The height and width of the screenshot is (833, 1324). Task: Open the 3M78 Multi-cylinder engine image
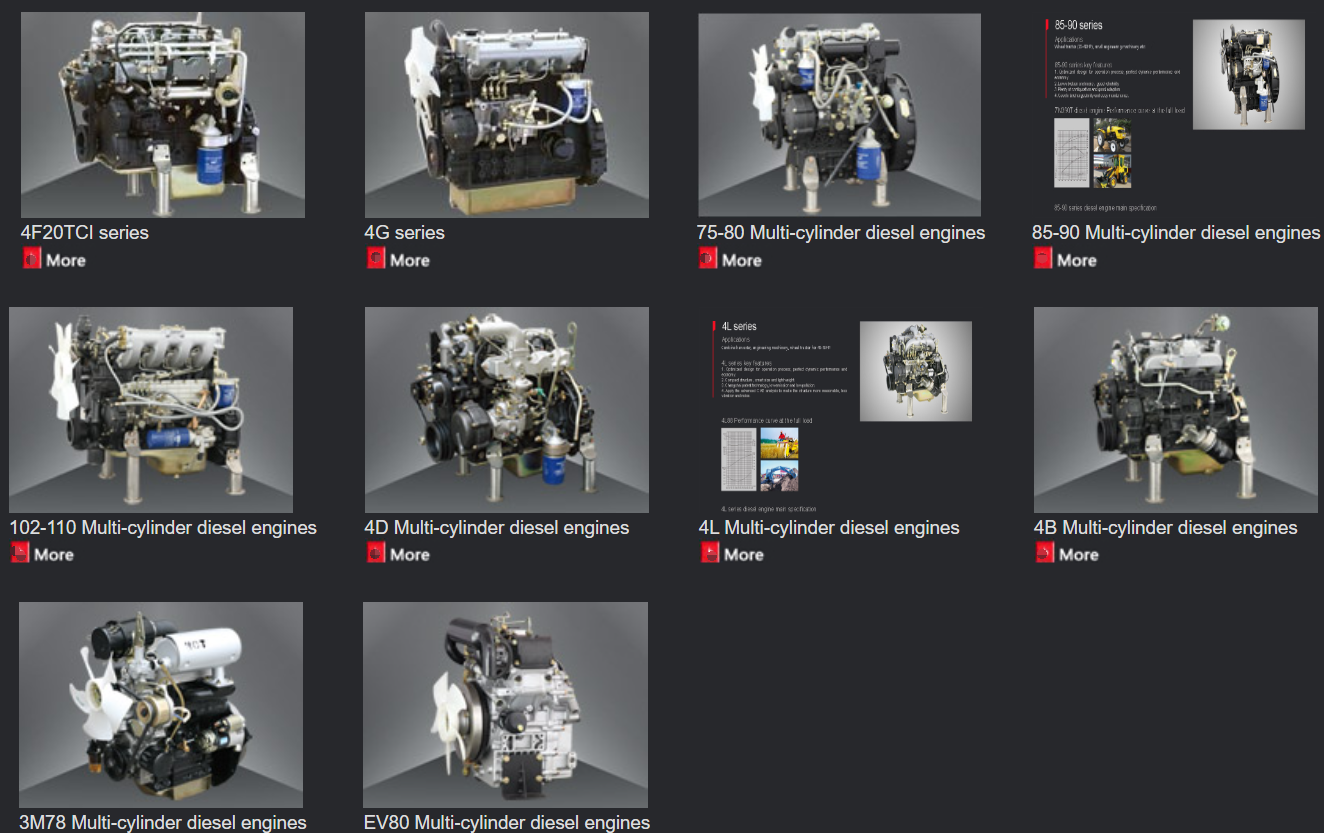tap(161, 705)
